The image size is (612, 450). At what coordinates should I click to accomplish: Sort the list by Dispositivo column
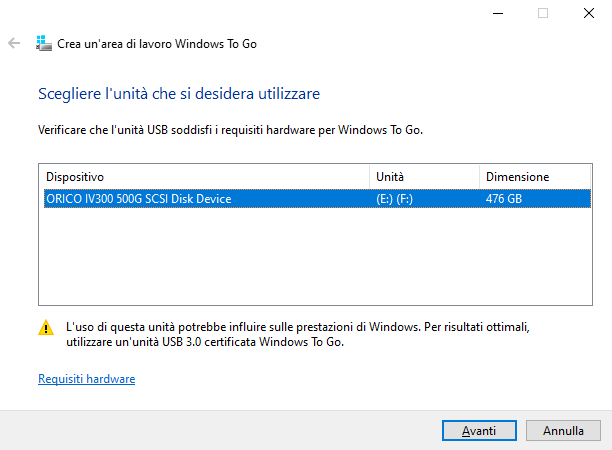click(x=204, y=176)
